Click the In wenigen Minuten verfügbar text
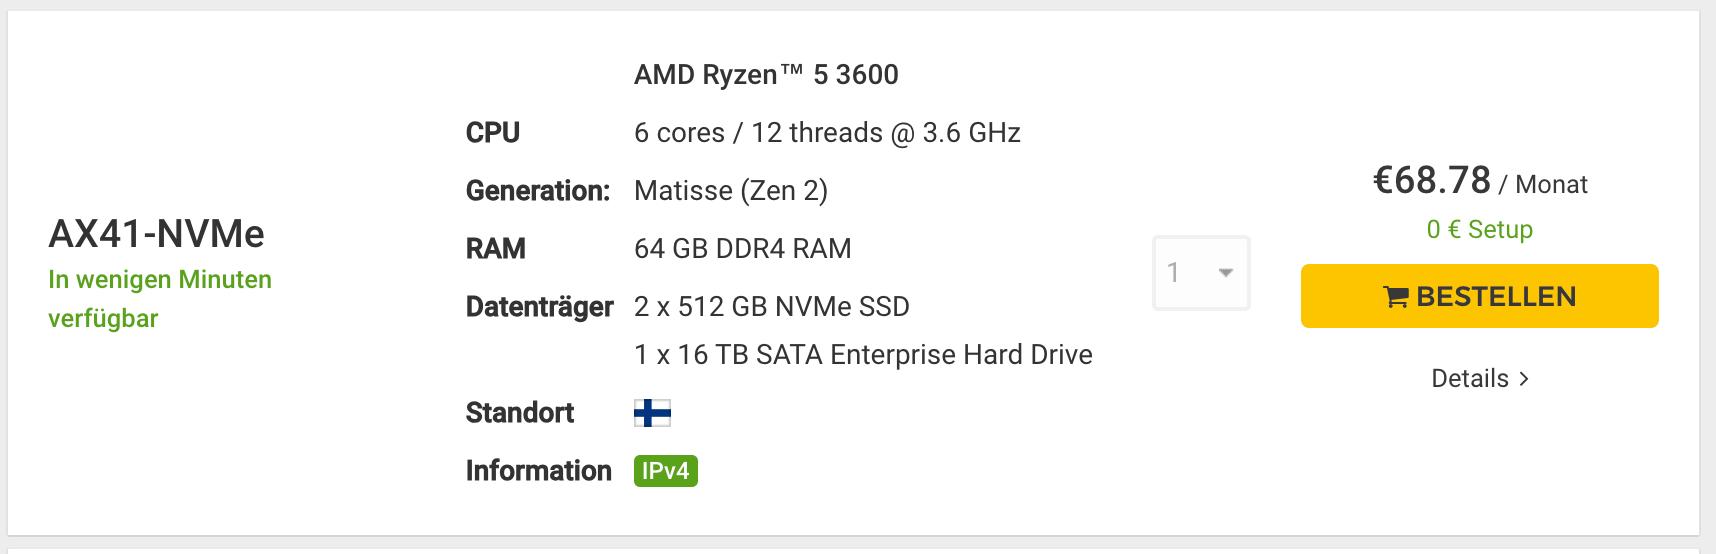The width and height of the screenshot is (1716, 554). click(x=160, y=298)
